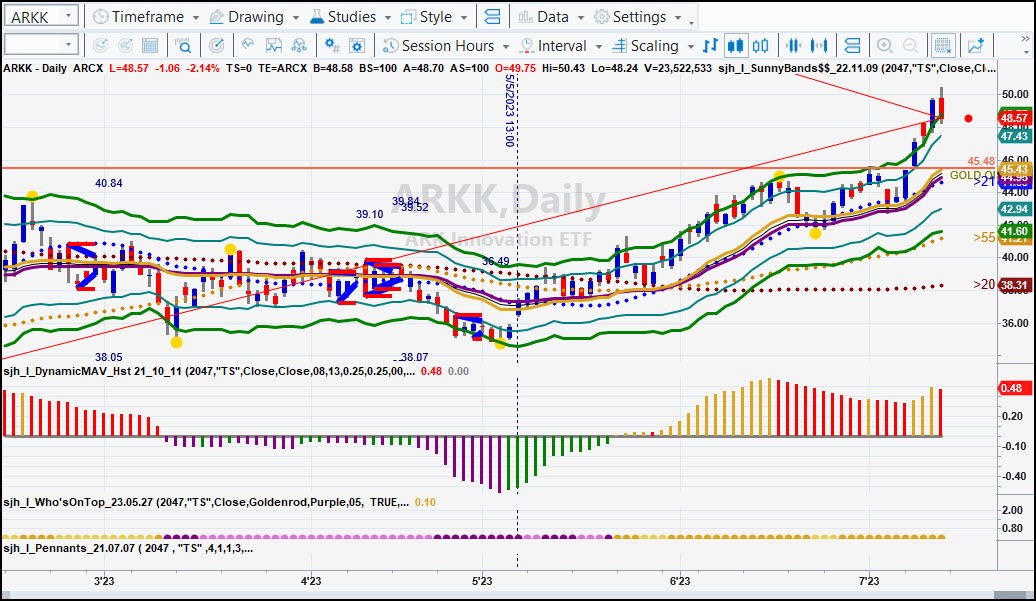Open the Data menu
This screenshot has height=601, width=1036.
coord(550,17)
